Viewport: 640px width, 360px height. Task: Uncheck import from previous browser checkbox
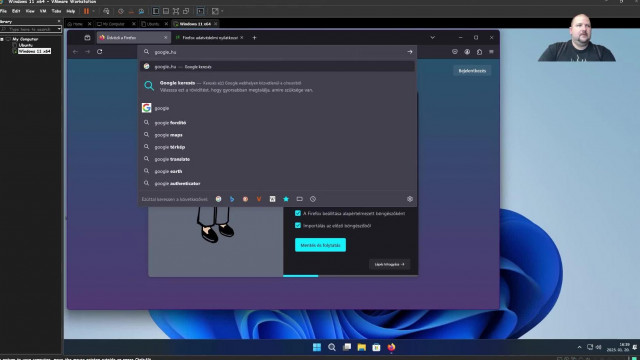coord(298,225)
